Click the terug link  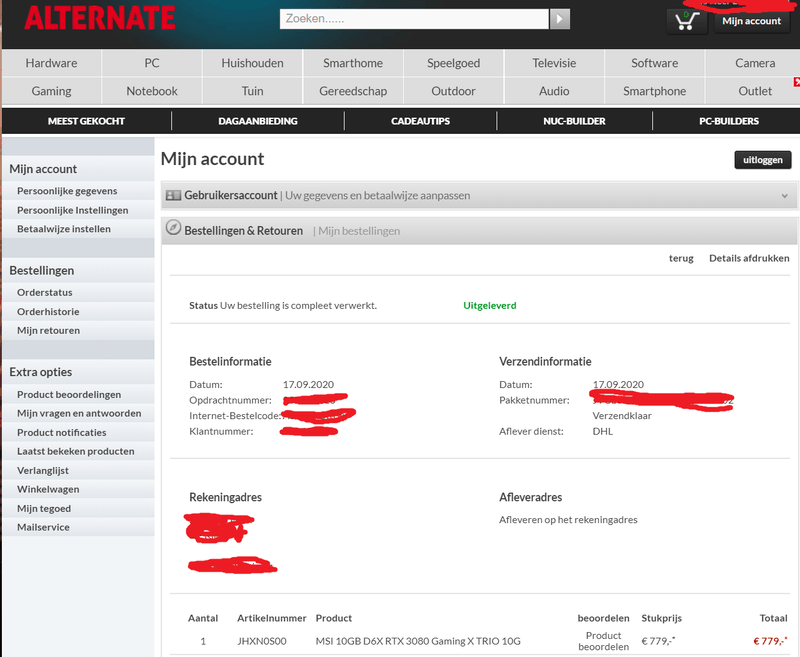pos(681,259)
